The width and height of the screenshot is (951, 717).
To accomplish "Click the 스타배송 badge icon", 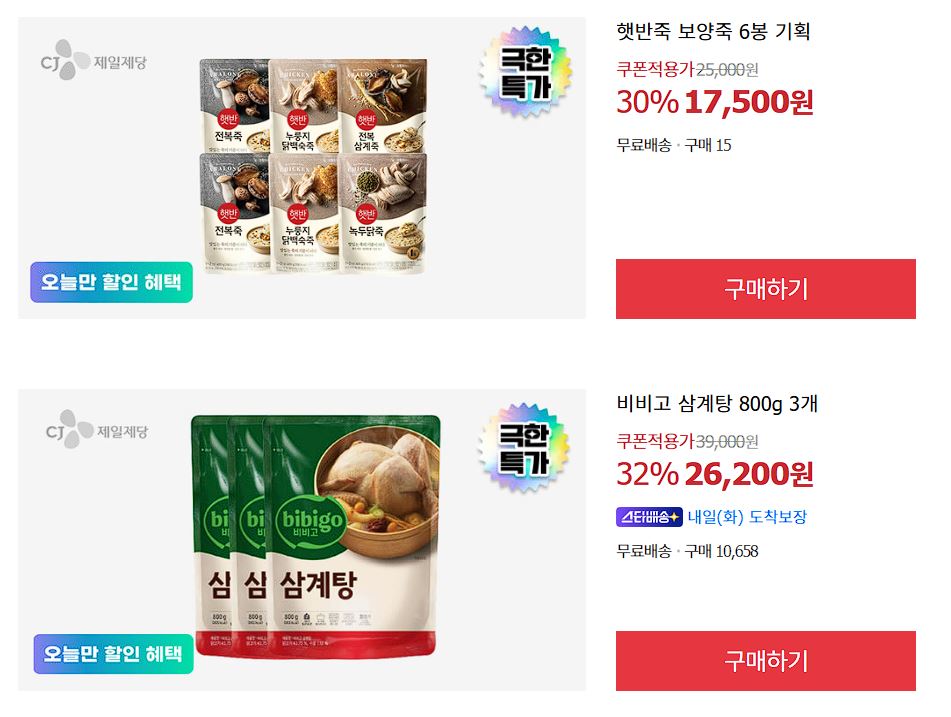I will [x=649, y=517].
